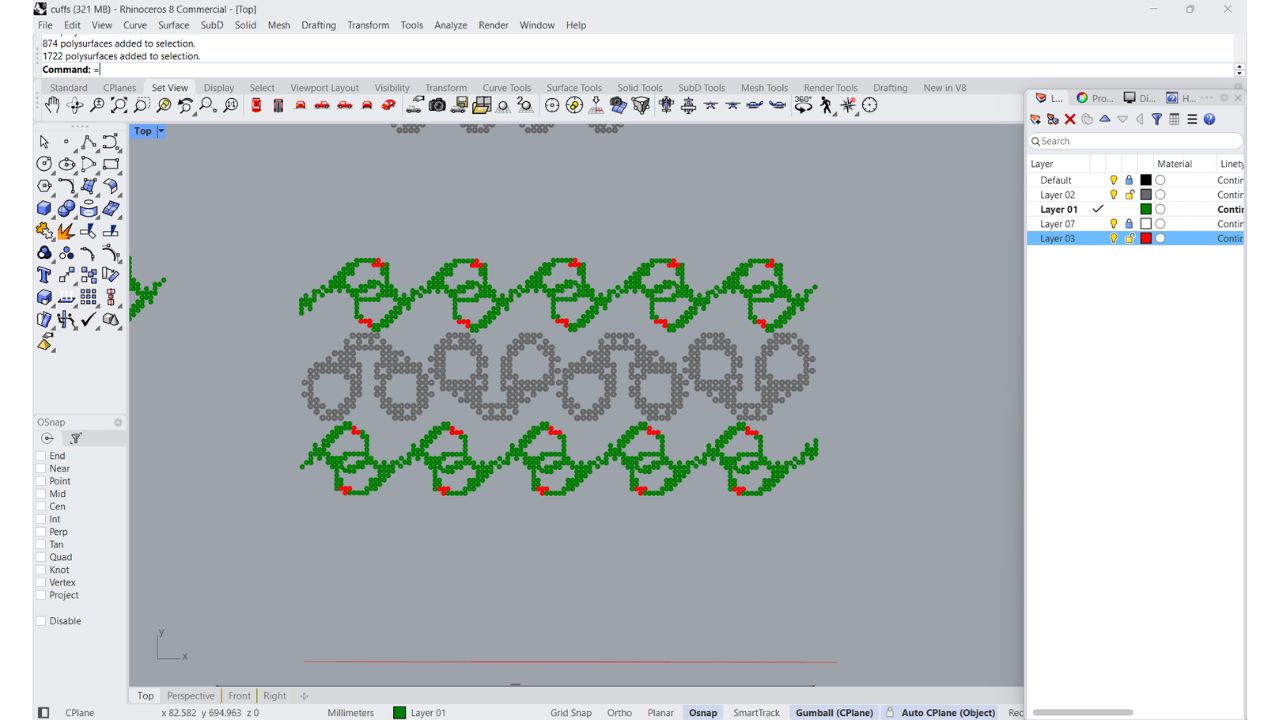The image size is (1280, 720).
Task: Click the pointer selection arrow tool
Action: tap(44, 142)
